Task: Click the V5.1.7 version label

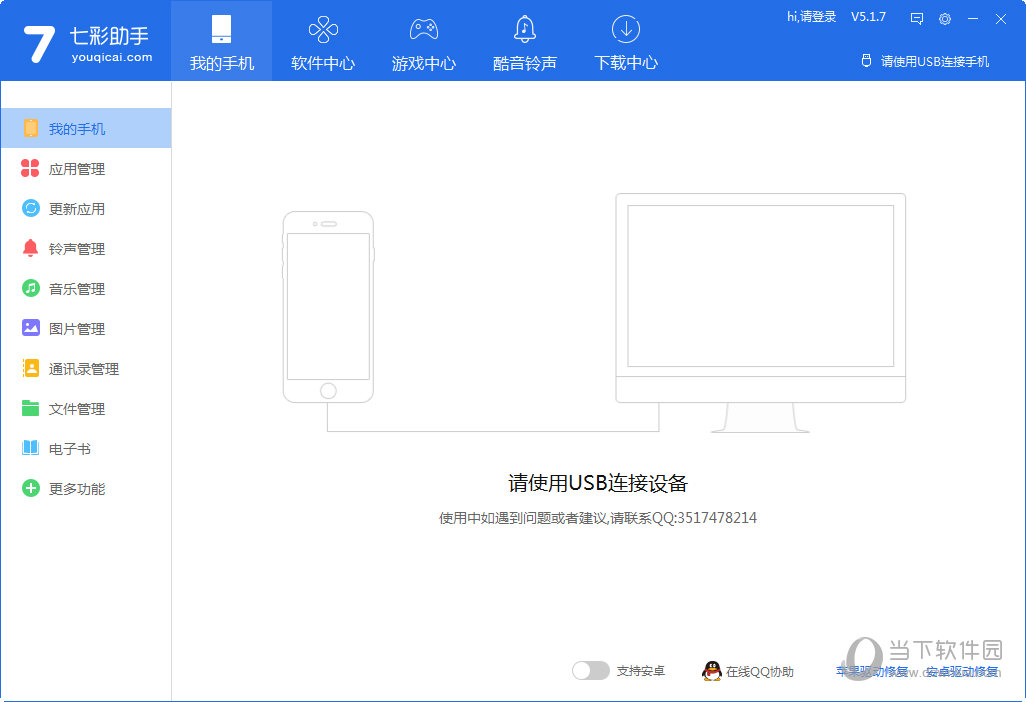Action: tap(868, 17)
